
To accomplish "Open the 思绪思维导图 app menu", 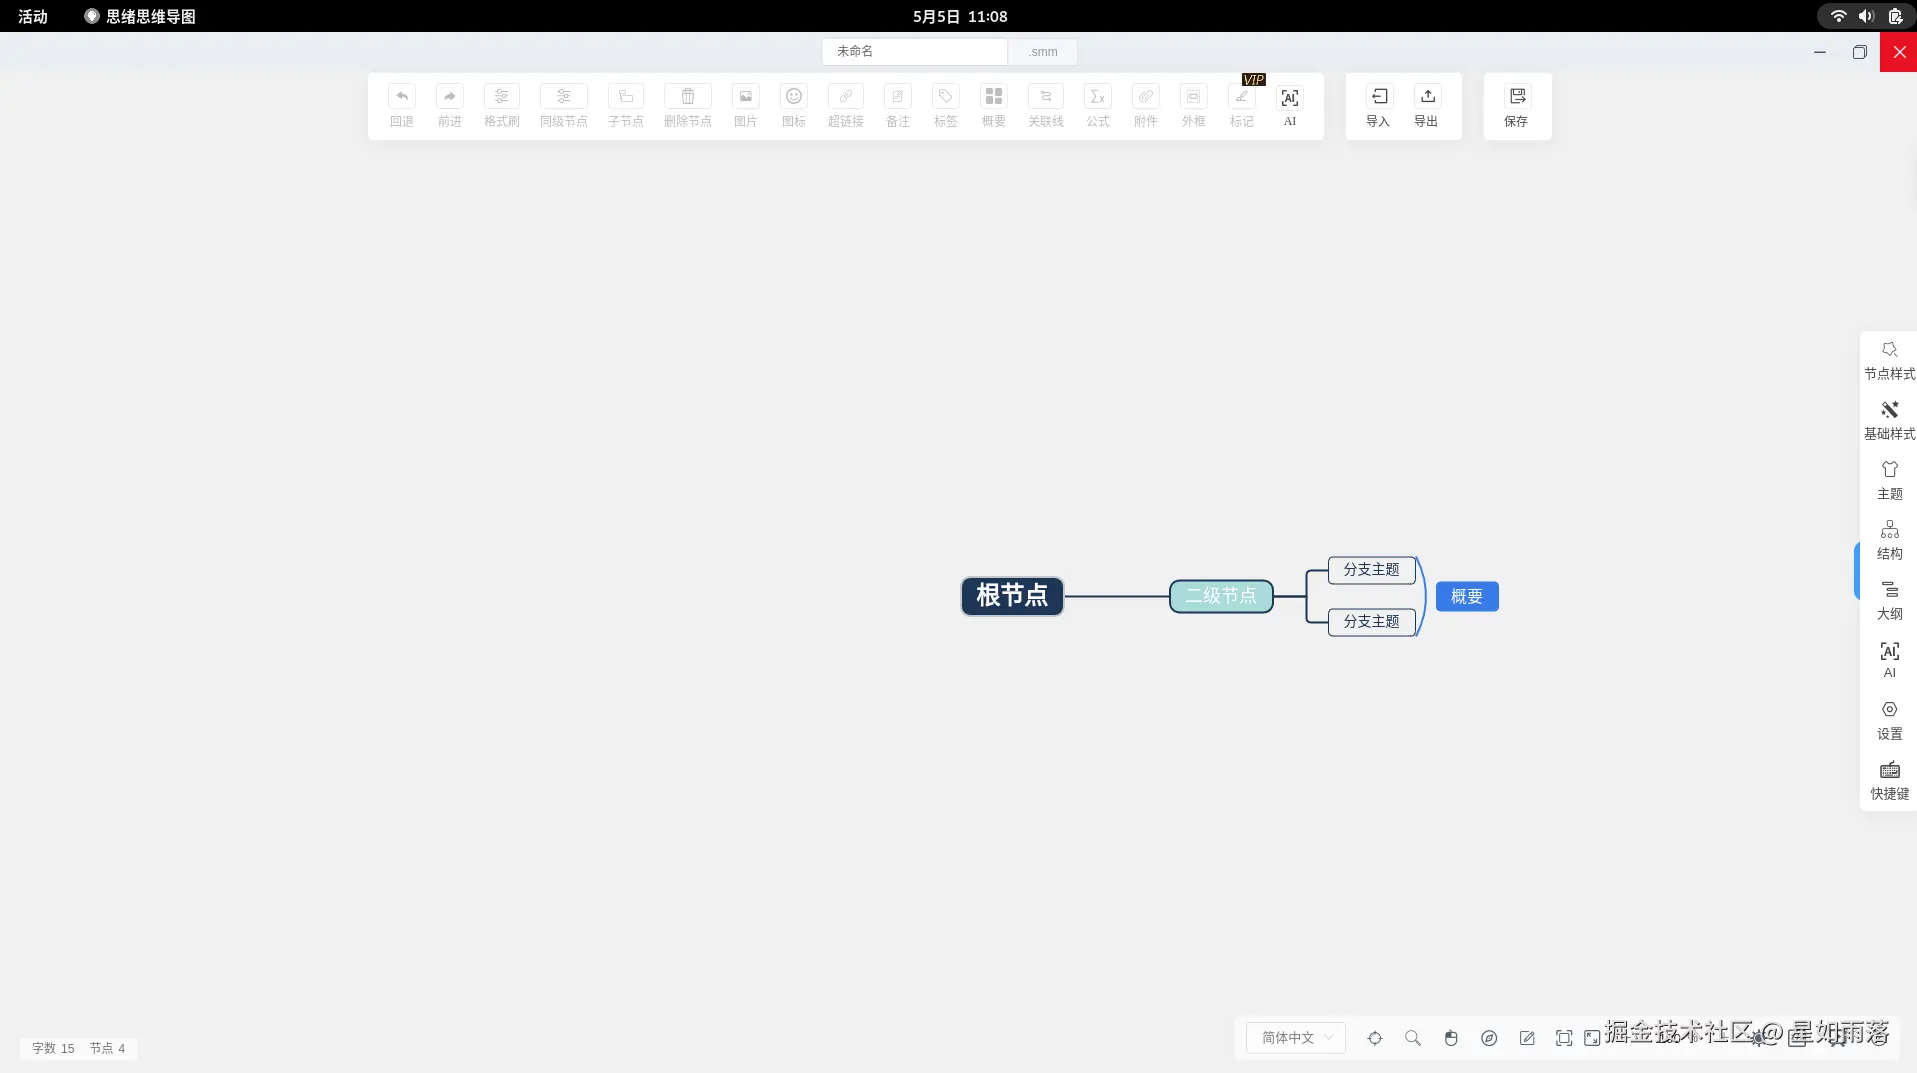I will coord(140,16).
